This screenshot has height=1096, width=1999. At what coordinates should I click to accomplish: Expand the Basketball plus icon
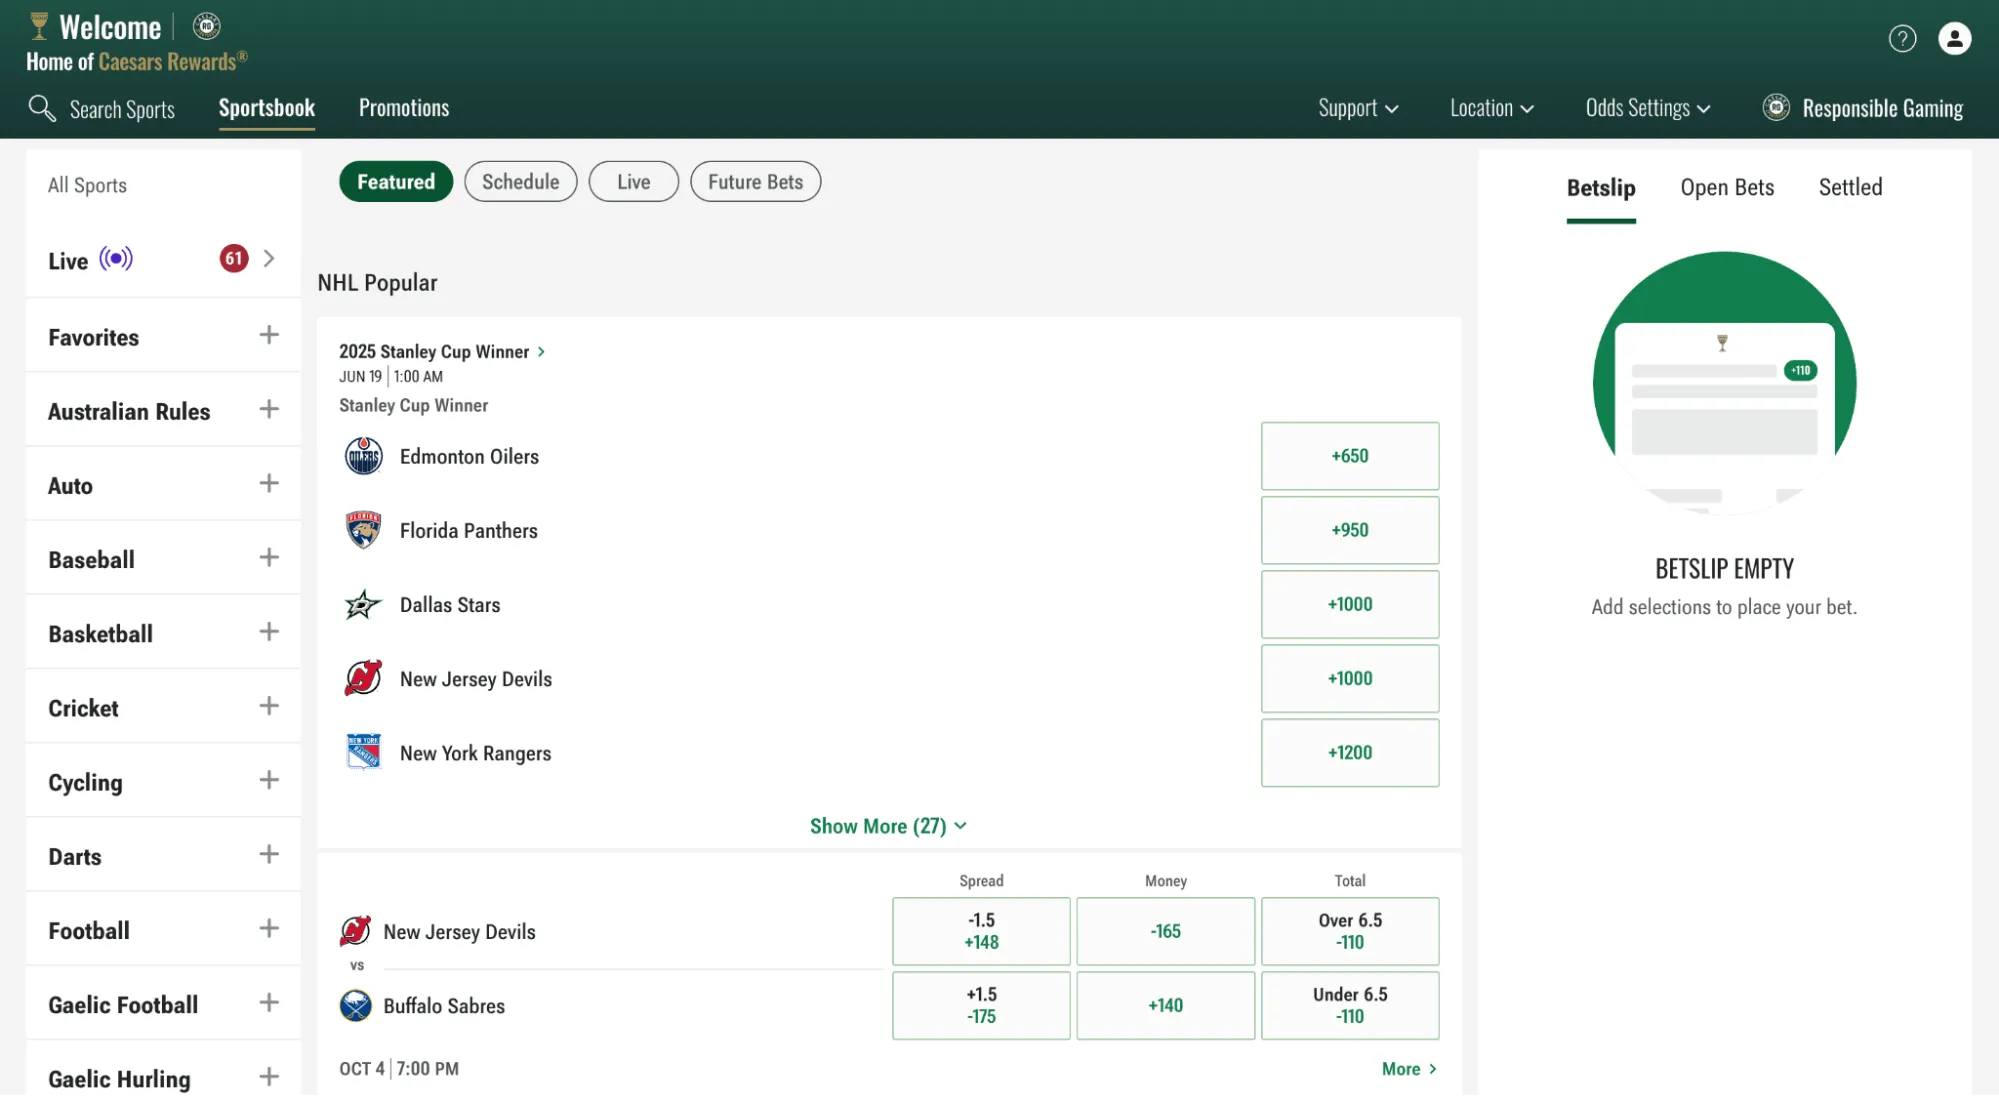(x=269, y=631)
